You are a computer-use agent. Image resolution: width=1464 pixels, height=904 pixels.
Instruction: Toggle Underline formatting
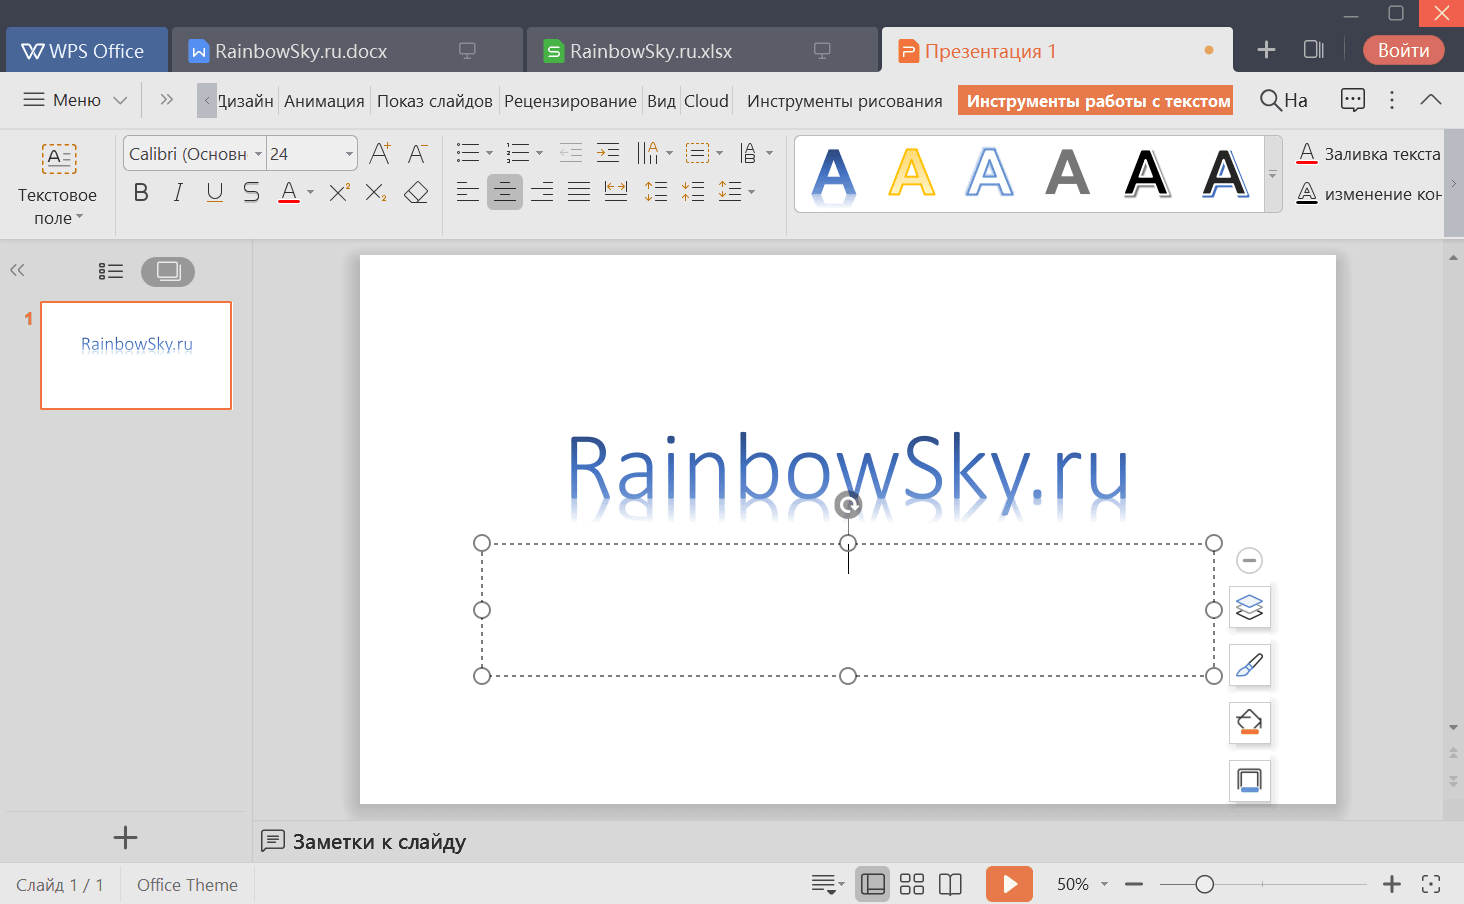pyautogui.click(x=214, y=192)
